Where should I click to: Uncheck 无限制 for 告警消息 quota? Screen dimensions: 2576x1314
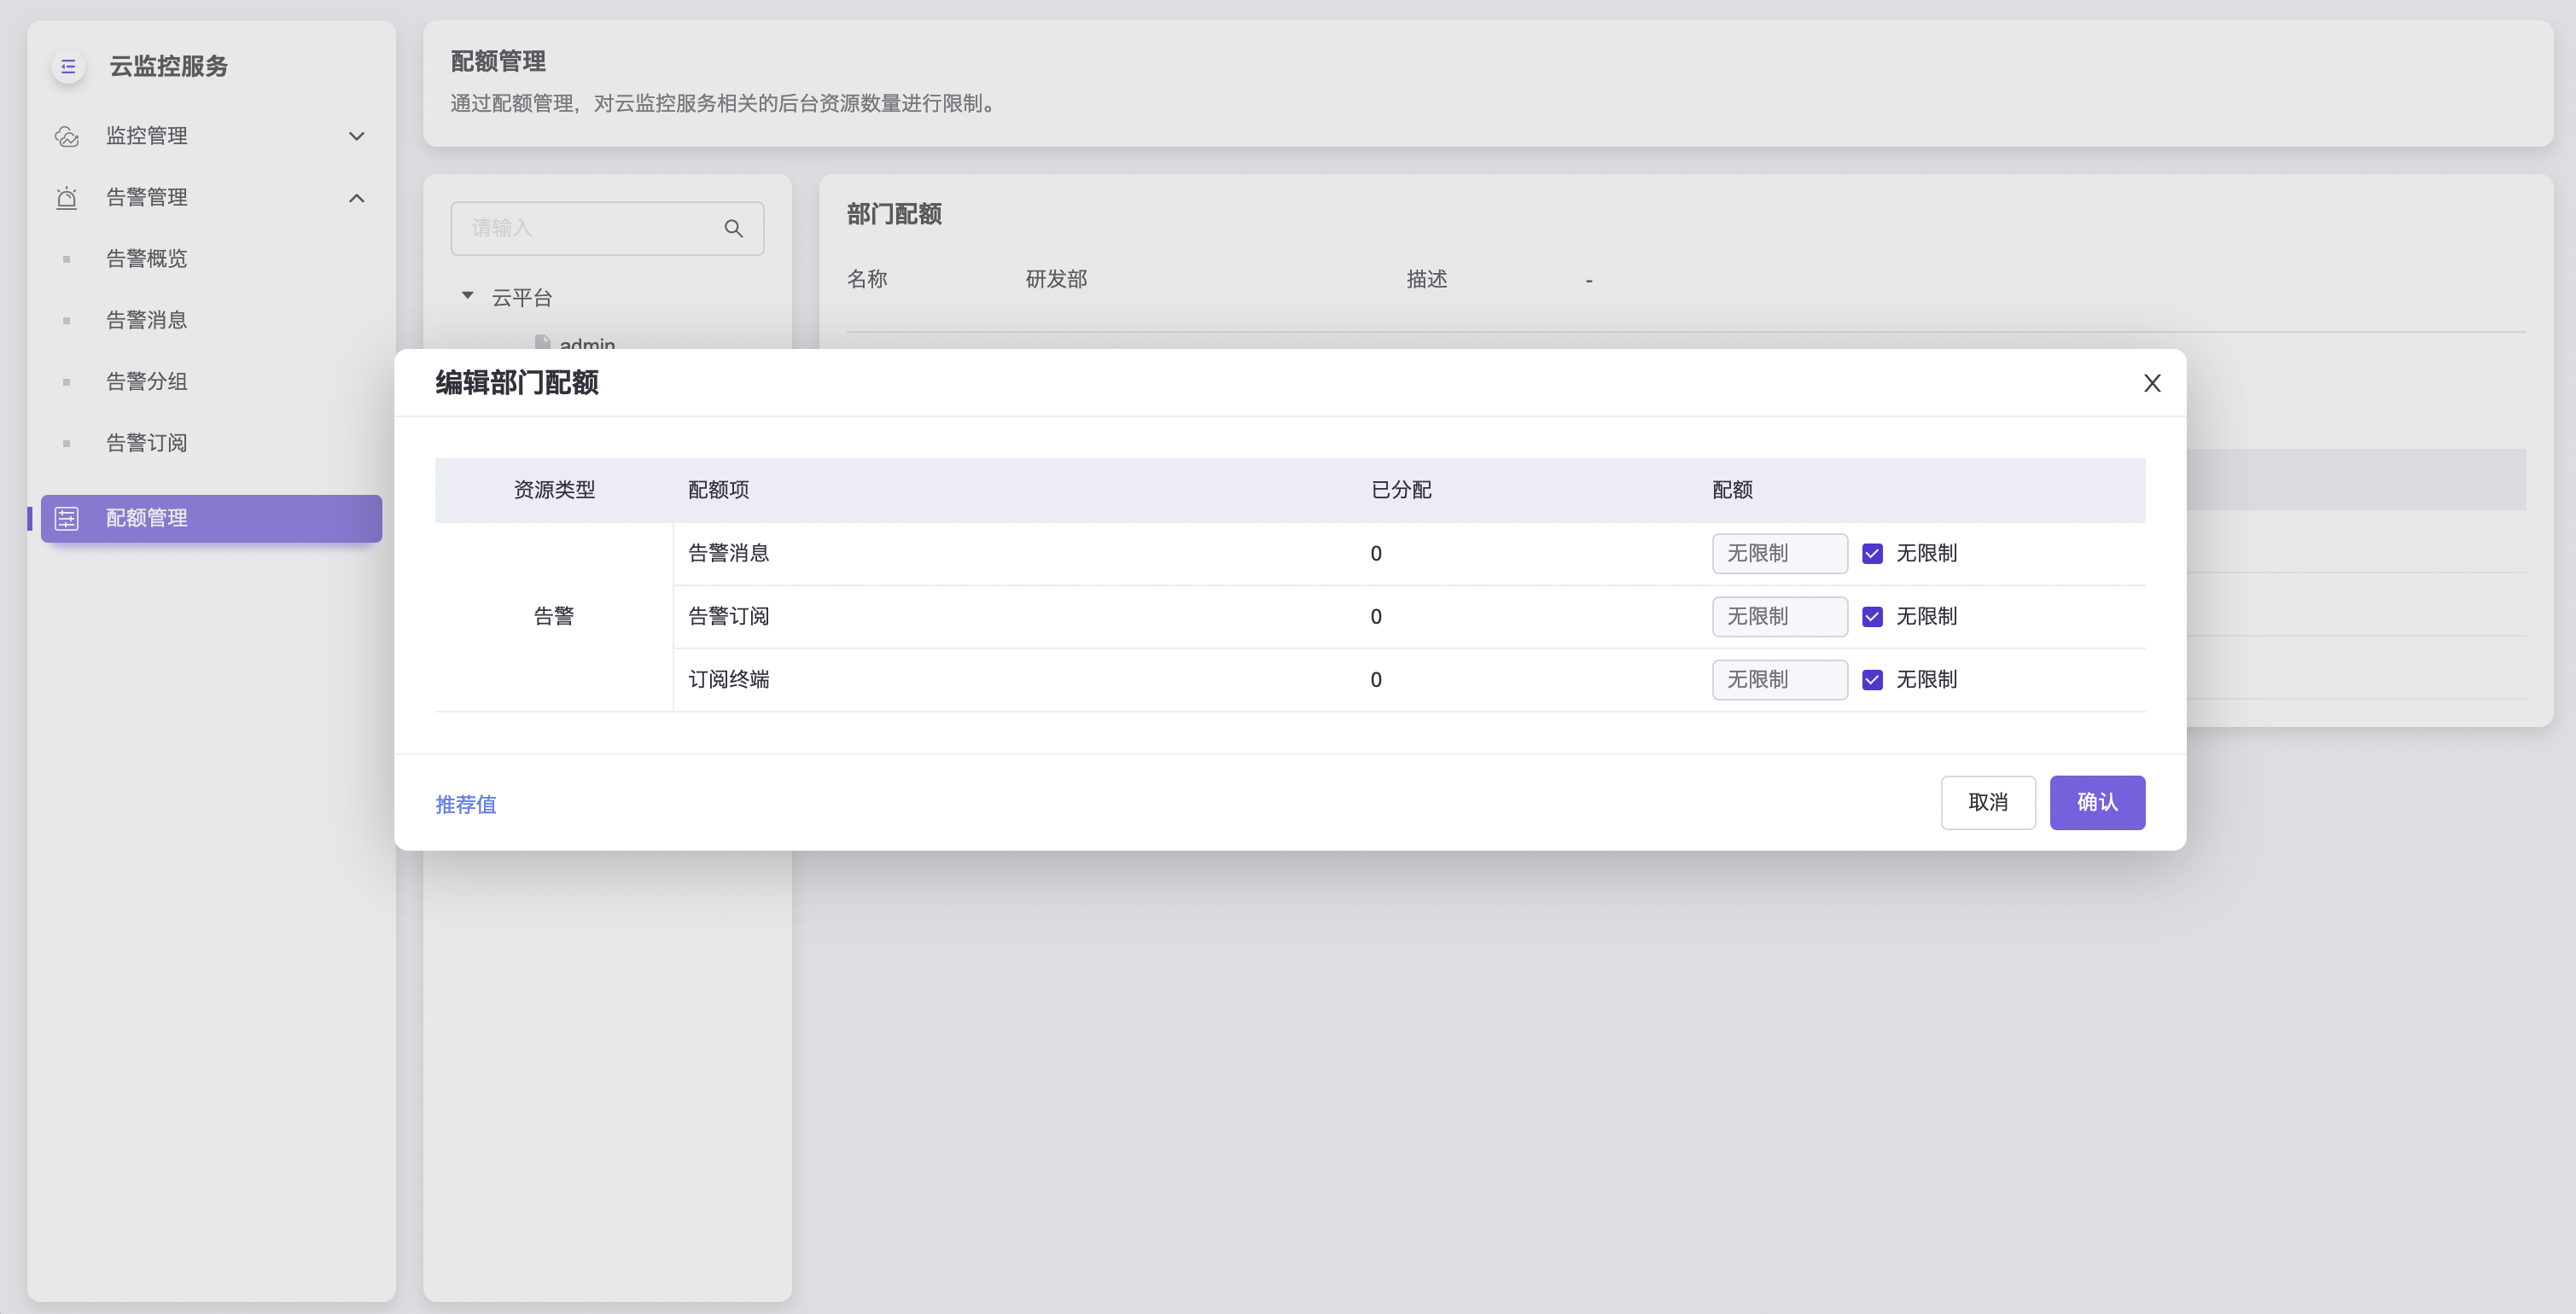1872,553
